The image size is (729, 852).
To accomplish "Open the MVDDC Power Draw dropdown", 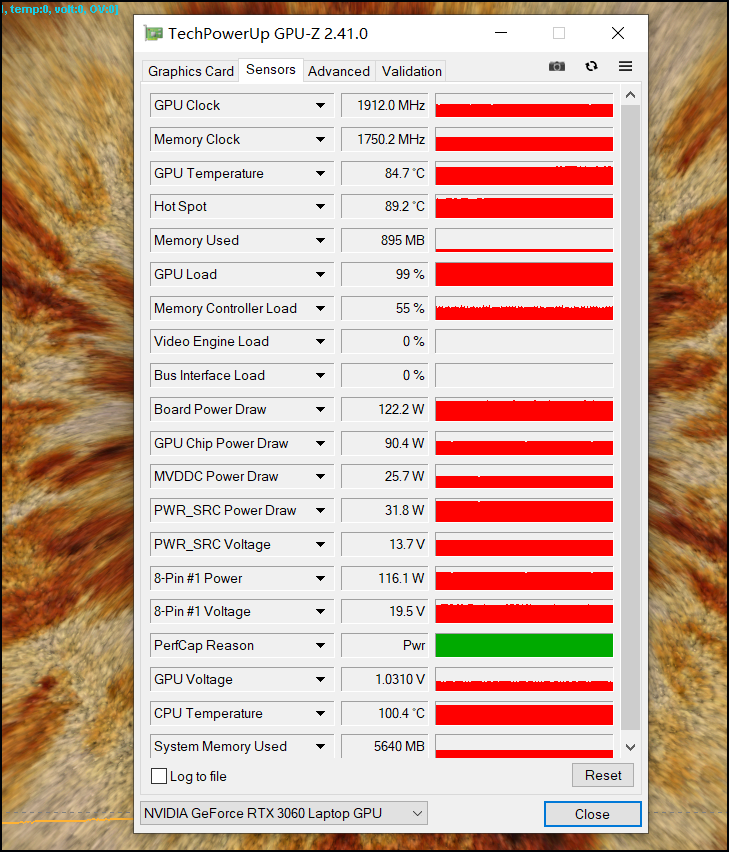I will 320,477.
